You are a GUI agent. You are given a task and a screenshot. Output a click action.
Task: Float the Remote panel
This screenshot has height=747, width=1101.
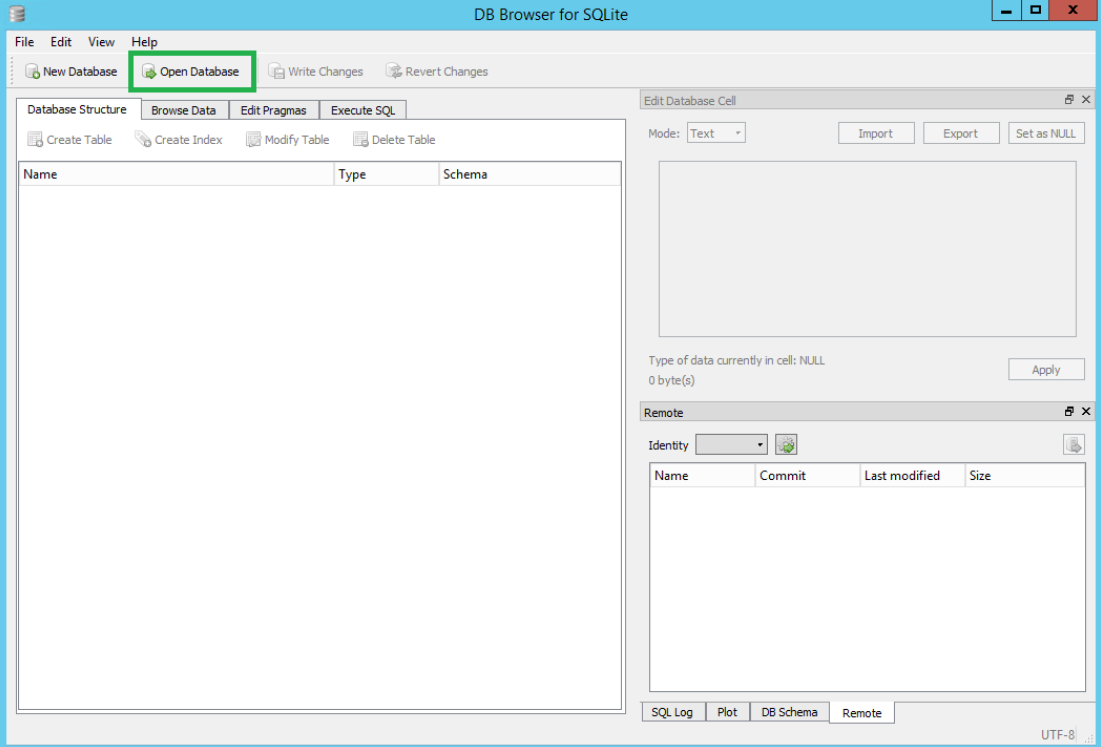1069,411
